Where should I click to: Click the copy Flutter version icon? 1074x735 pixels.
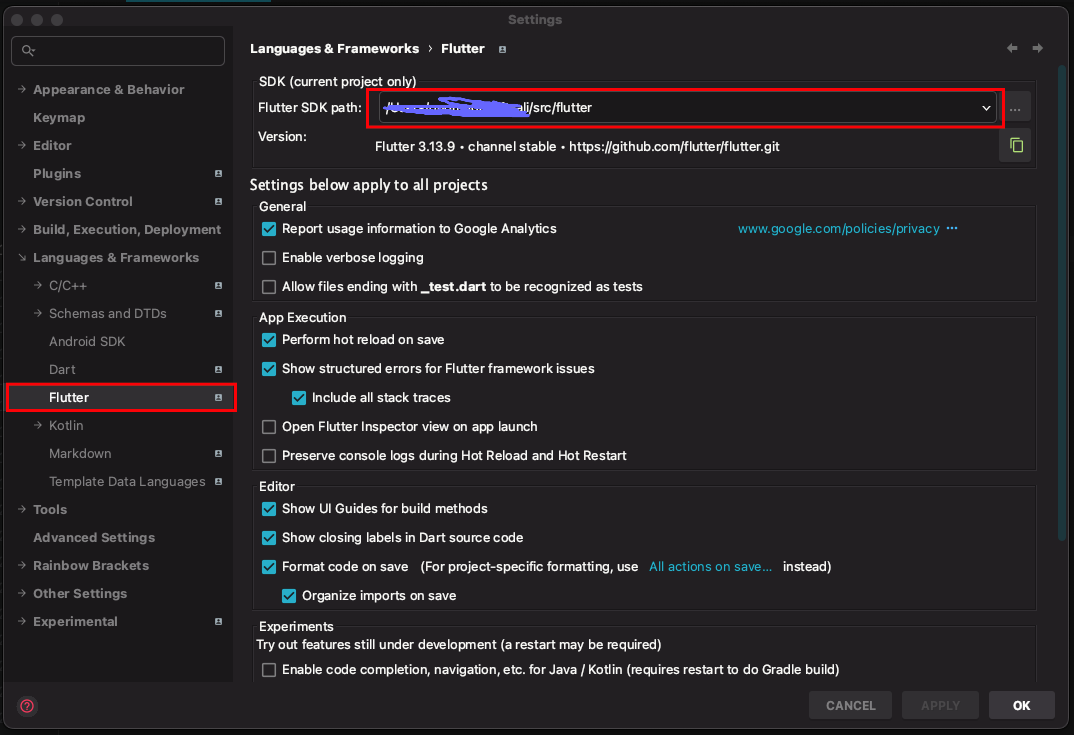click(1015, 145)
